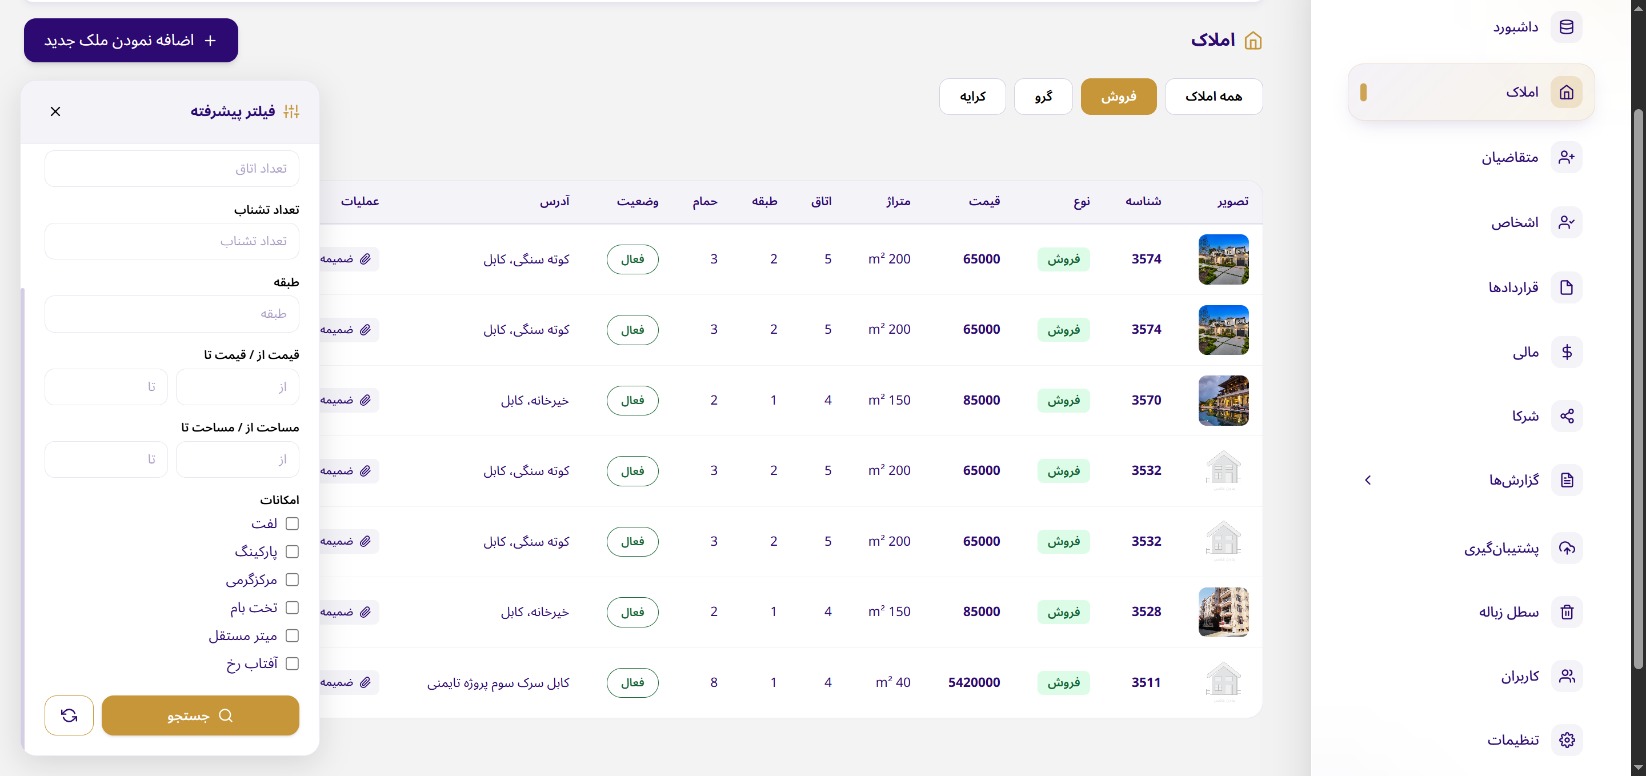This screenshot has height=776, width=1646.
Task: Click the آدرس column header
Action: 554,201
